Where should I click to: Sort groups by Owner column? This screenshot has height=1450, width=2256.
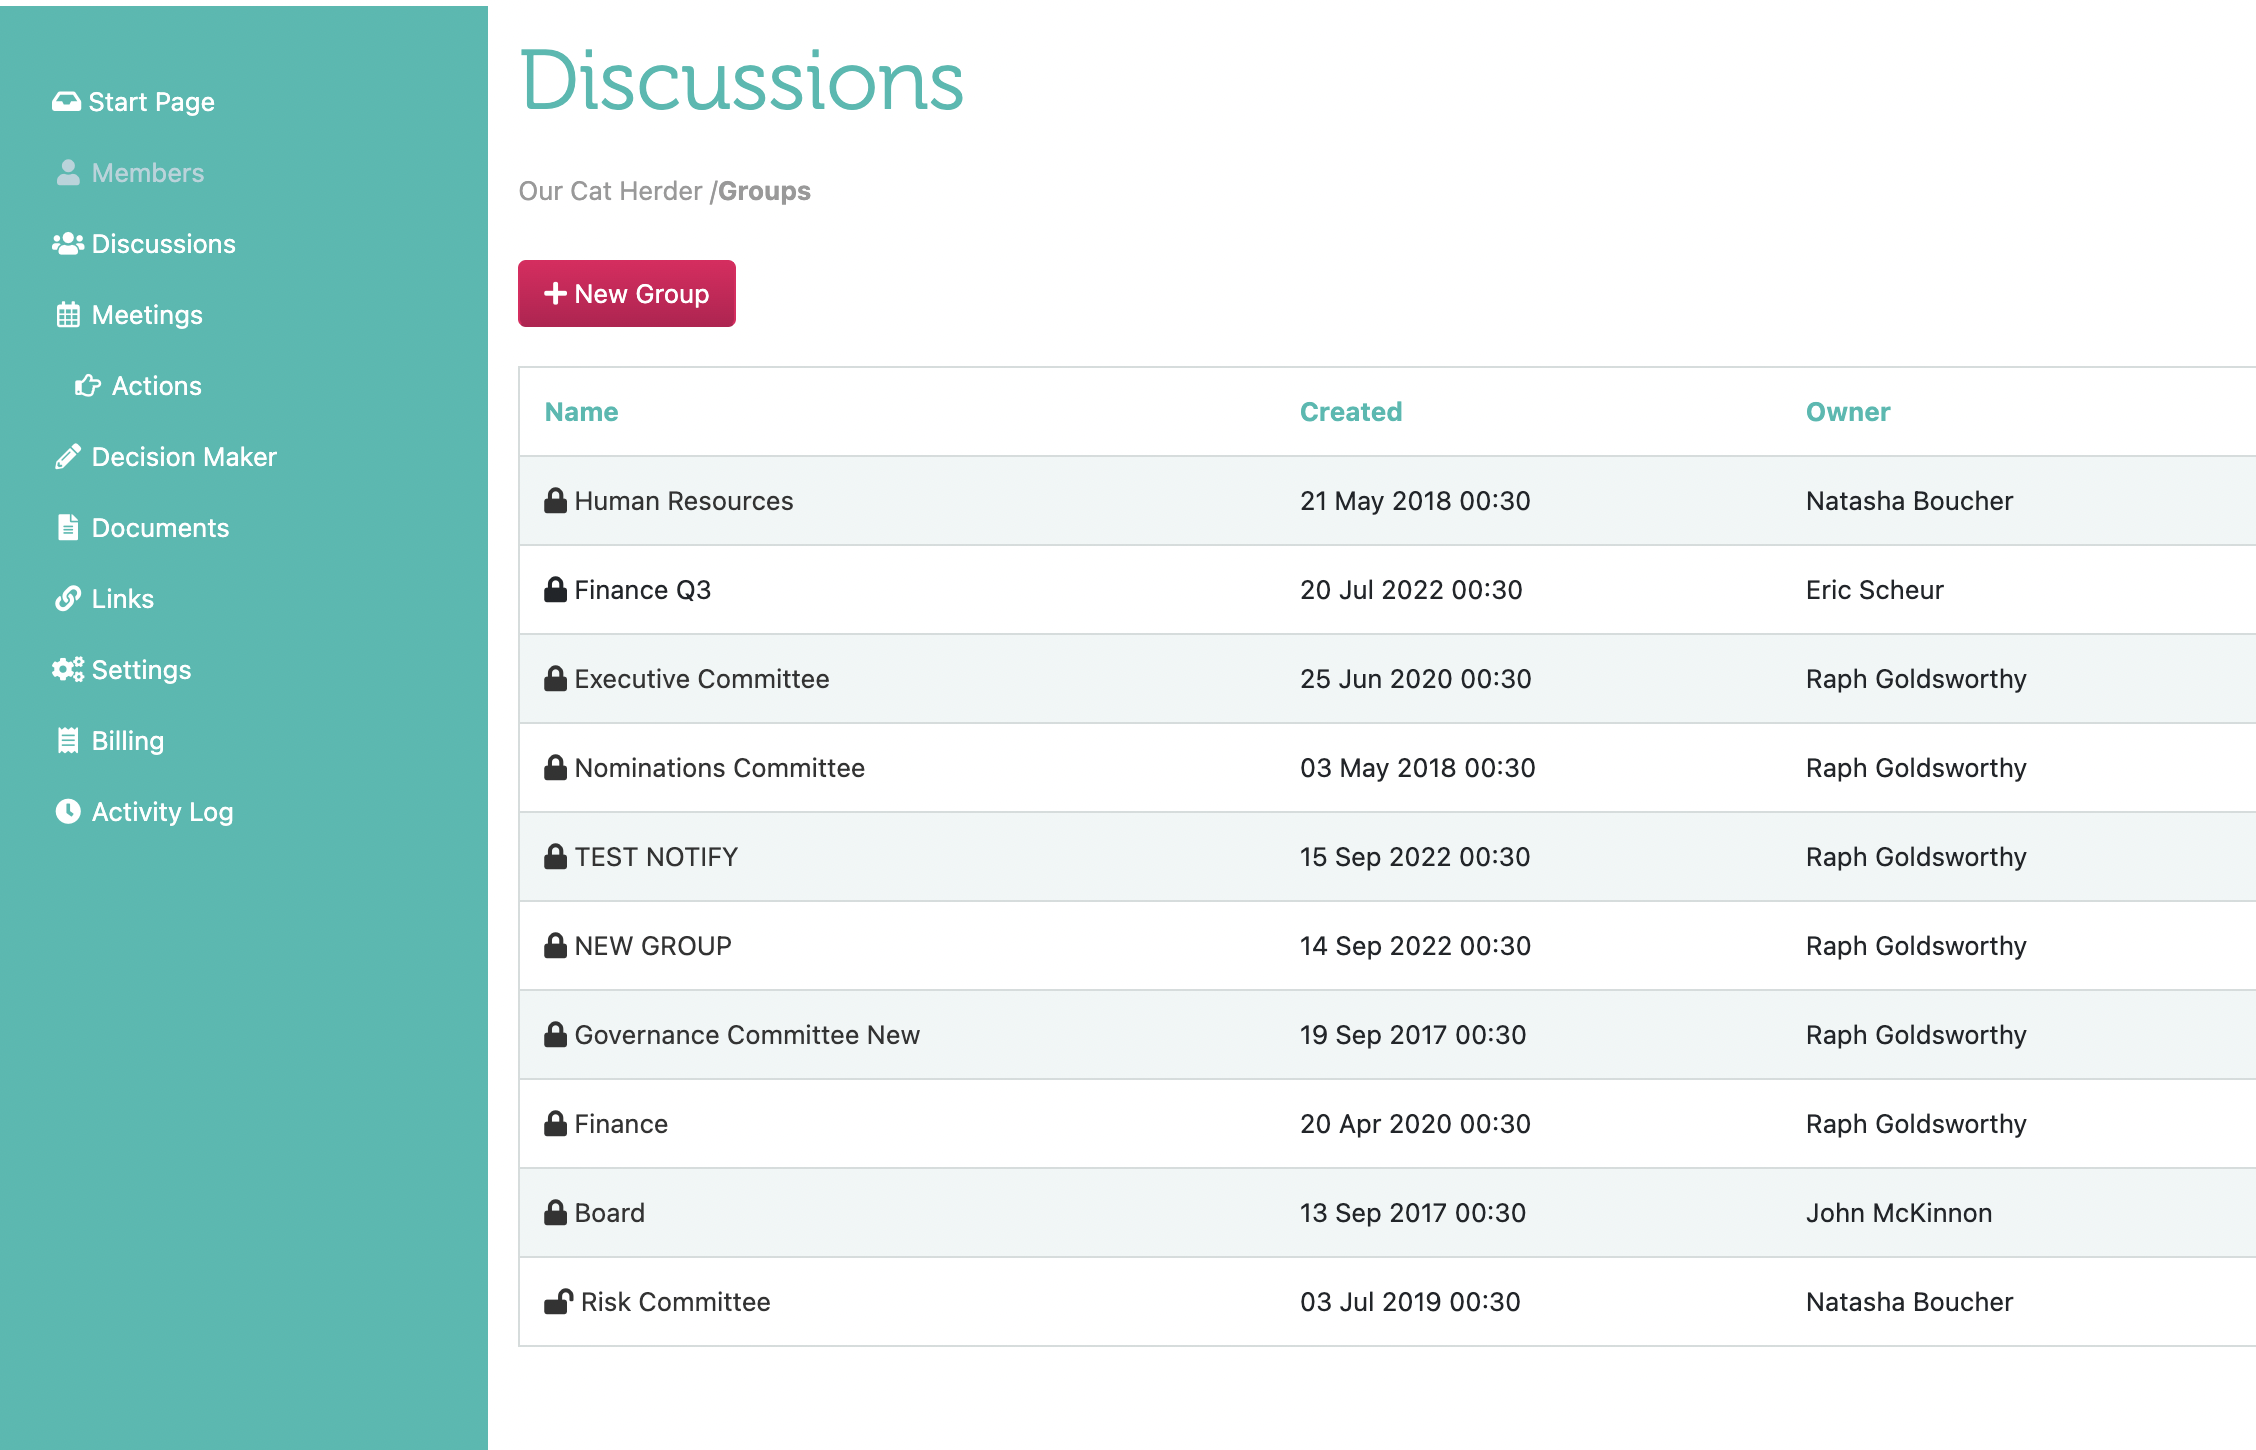pos(1848,411)
